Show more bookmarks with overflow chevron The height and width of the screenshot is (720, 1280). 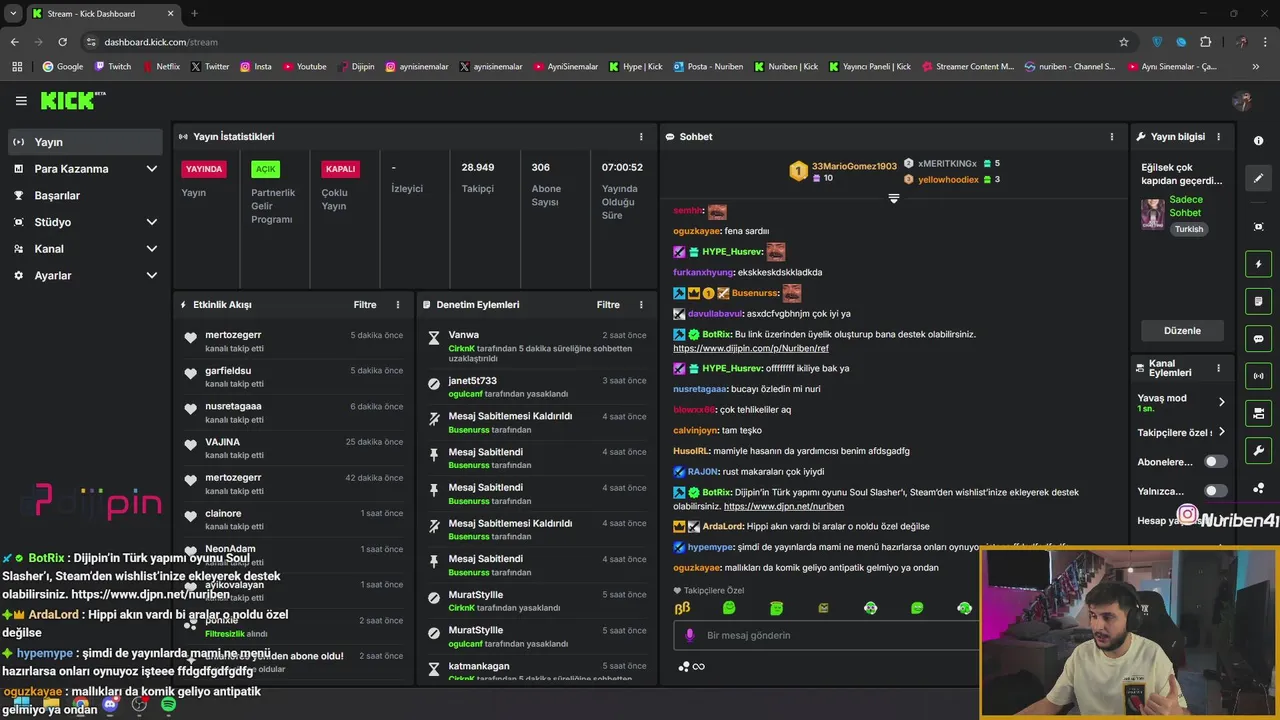click(x=1256, y=67)
